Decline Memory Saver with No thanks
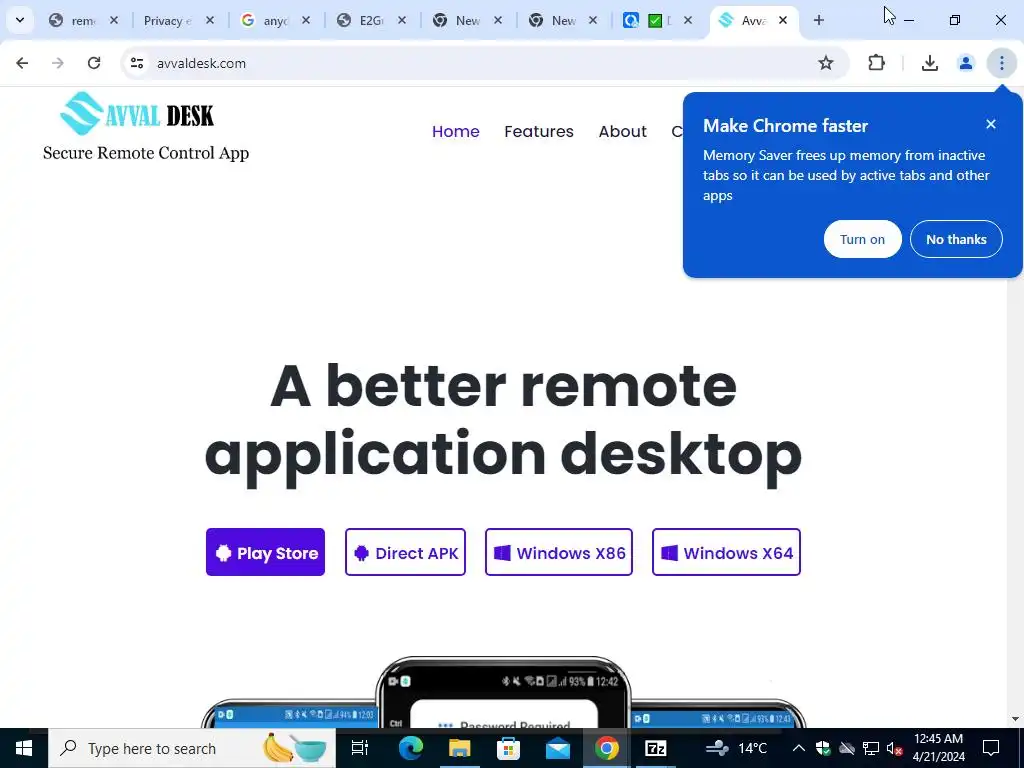 click(x=956, y=239)
